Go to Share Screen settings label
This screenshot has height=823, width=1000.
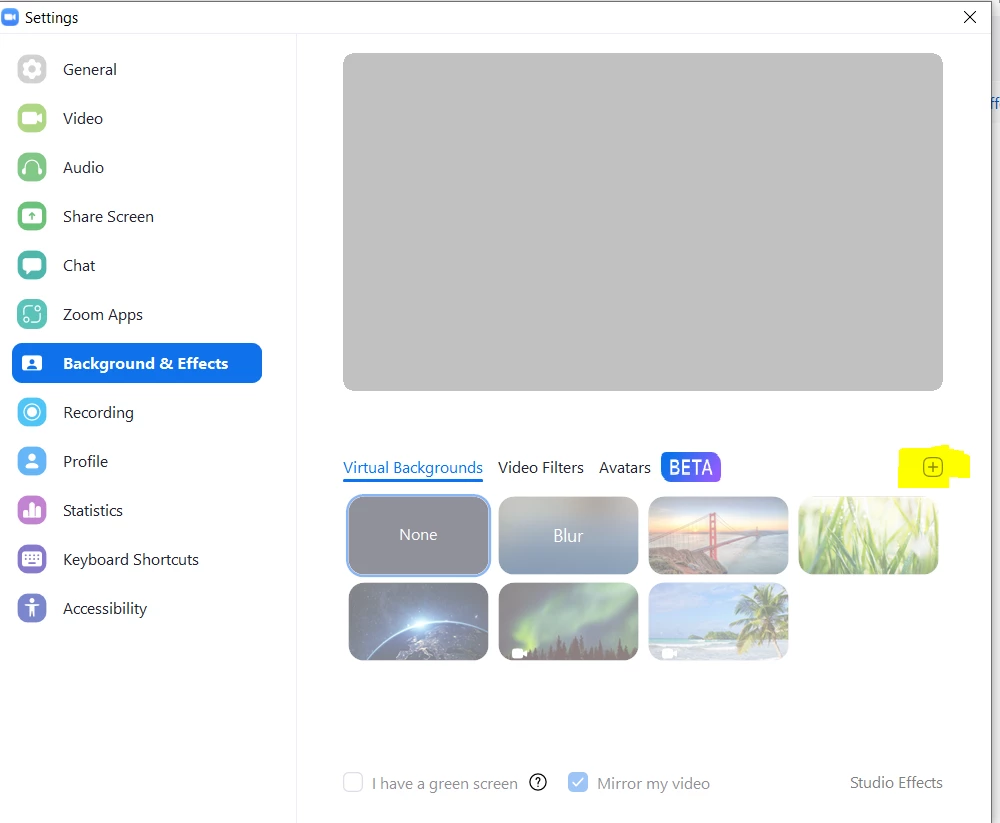108,217
